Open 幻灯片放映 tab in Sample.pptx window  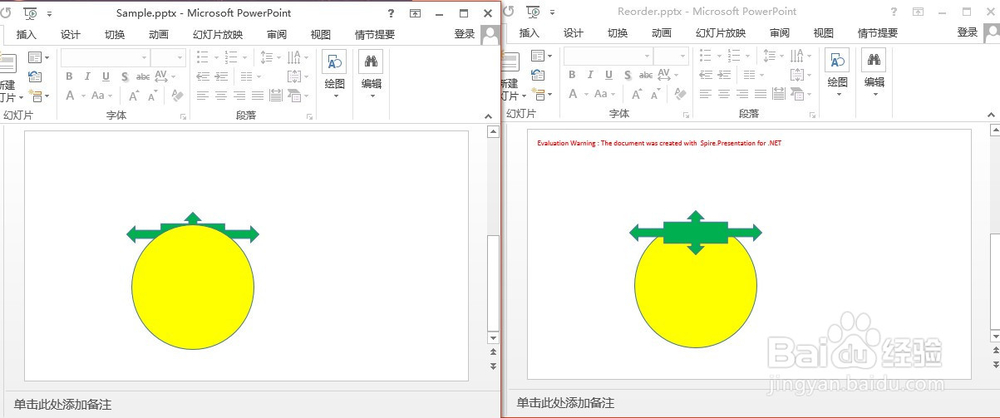click(x=218, y=35)
